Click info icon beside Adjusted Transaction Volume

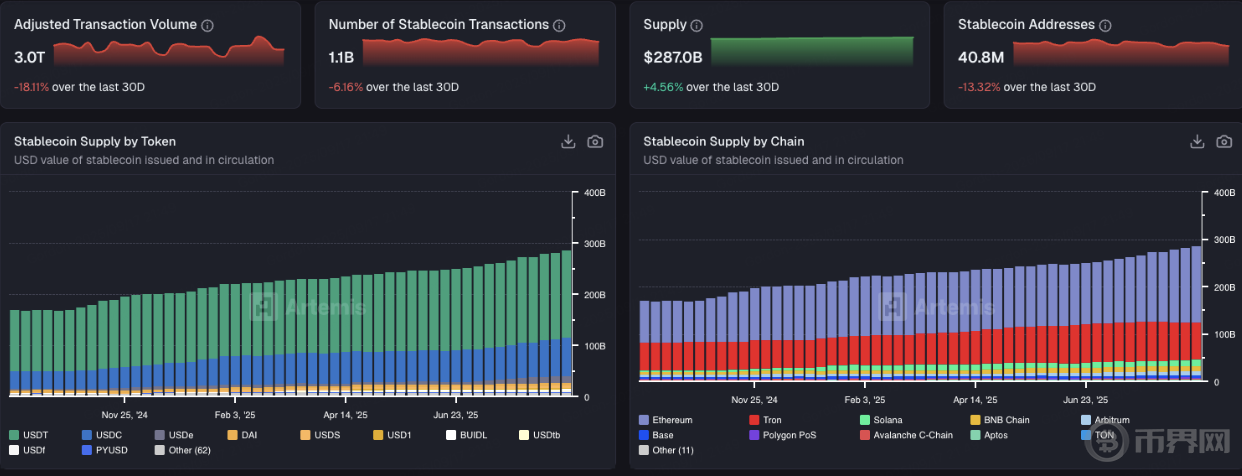[207, 25]
